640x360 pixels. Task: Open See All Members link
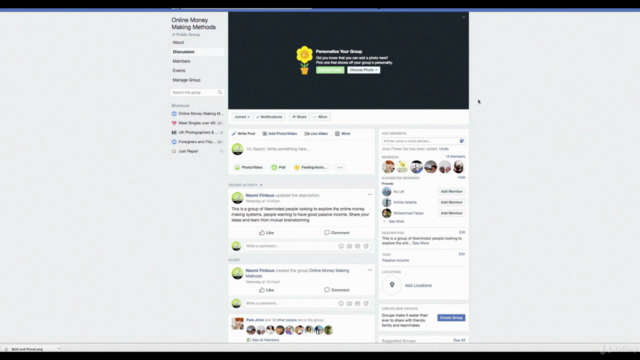coord(265,340)
